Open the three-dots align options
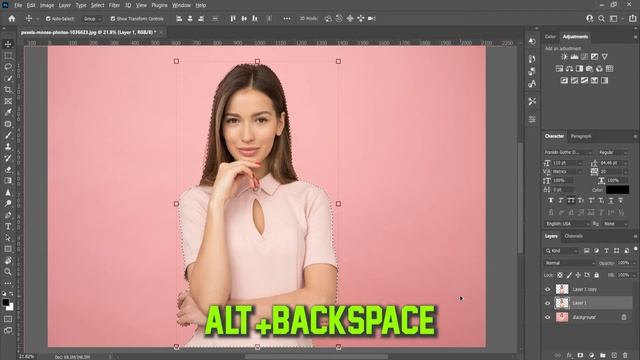The image size is (640, 360). point(287,18)
